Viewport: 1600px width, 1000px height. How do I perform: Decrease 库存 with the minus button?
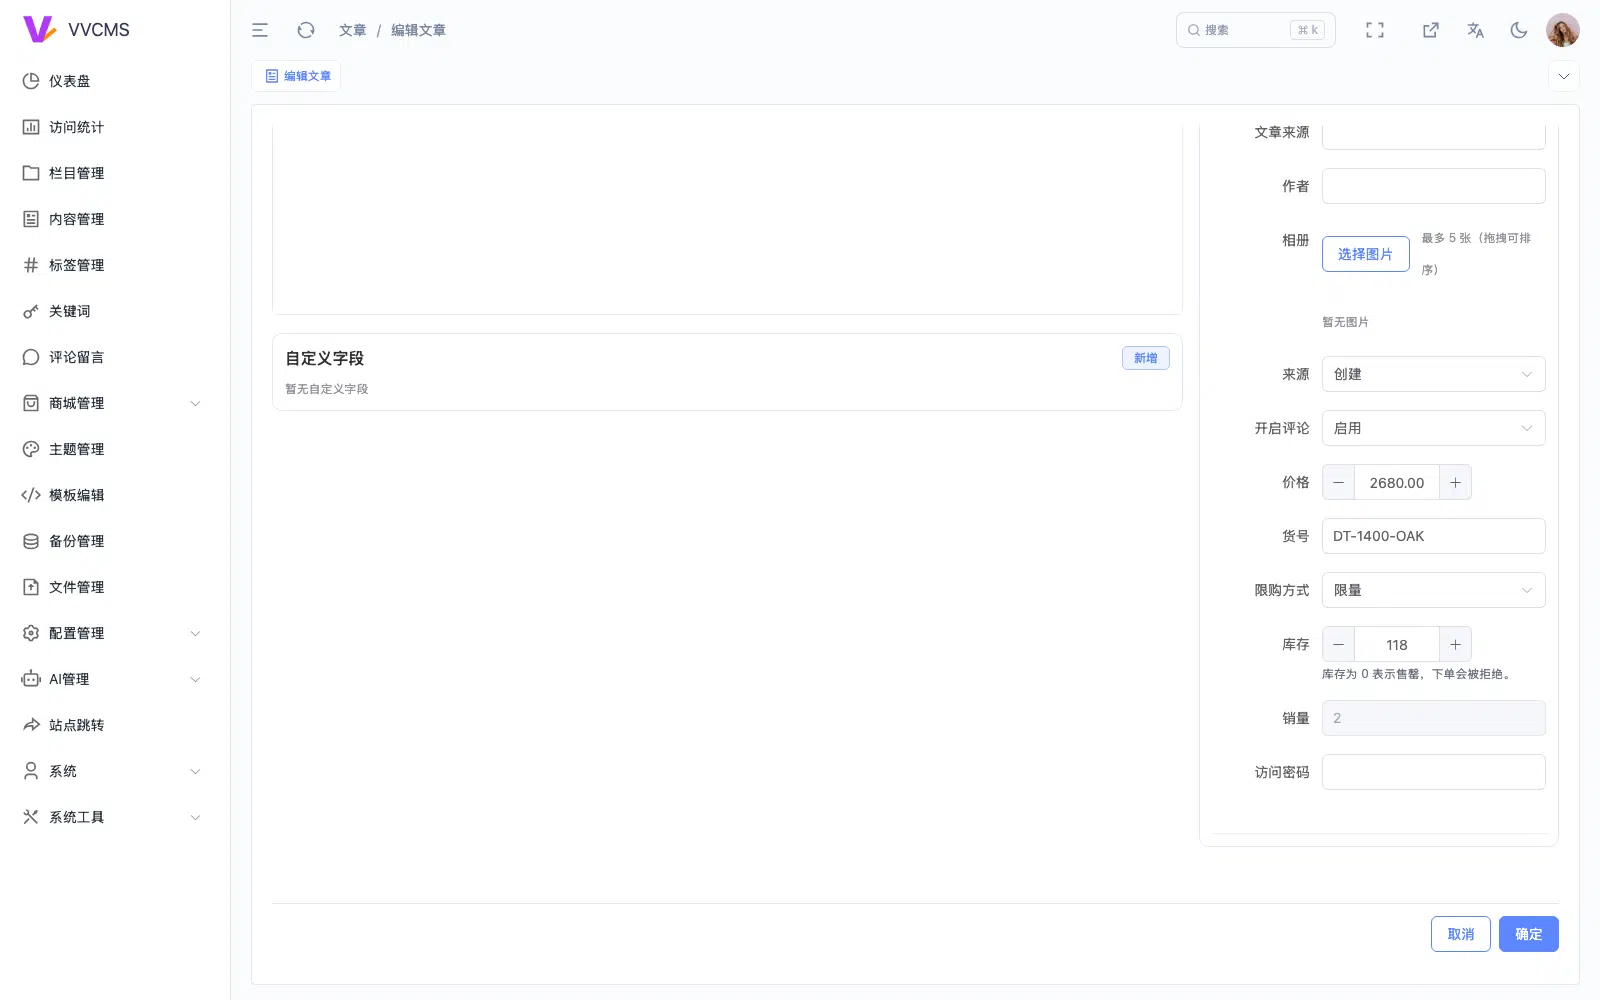click(1338, 644)
